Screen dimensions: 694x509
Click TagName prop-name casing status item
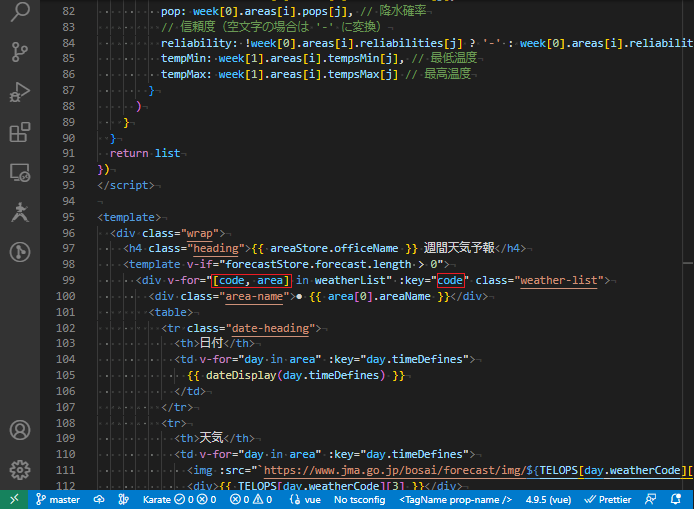coord(455,500)
